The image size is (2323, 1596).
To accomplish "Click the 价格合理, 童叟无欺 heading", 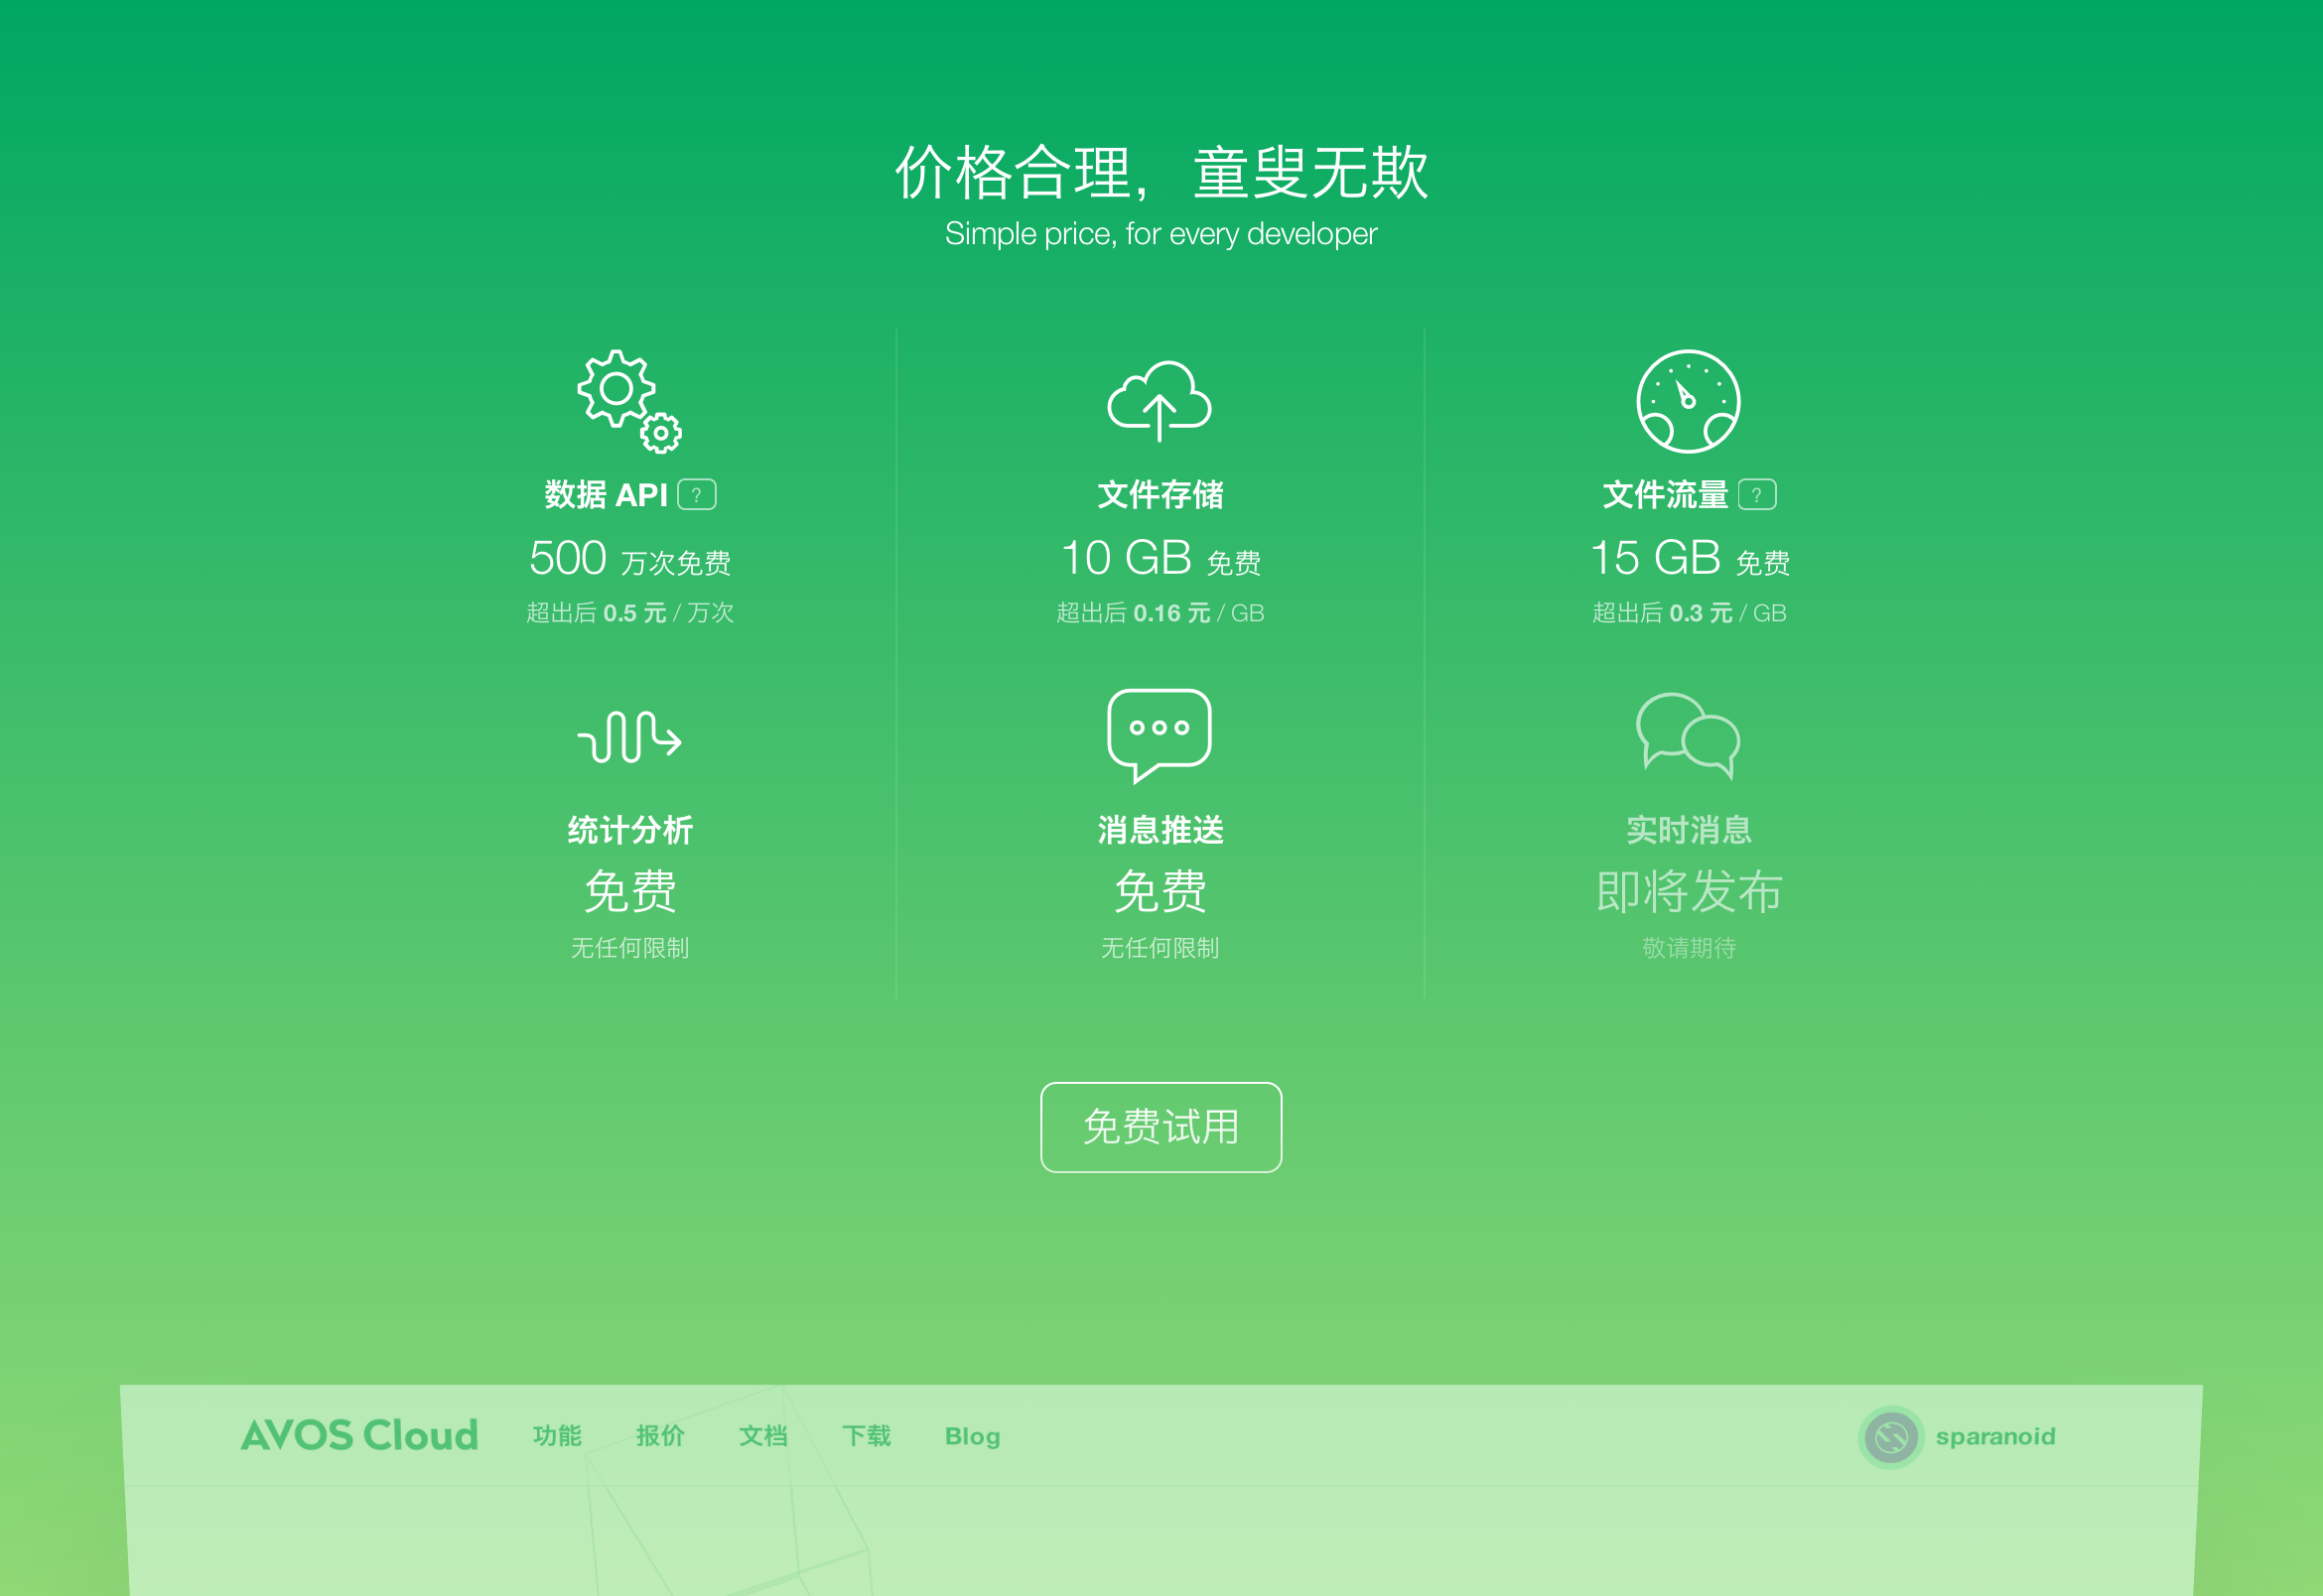I will pyautogui.click(x=1161, y=172).
